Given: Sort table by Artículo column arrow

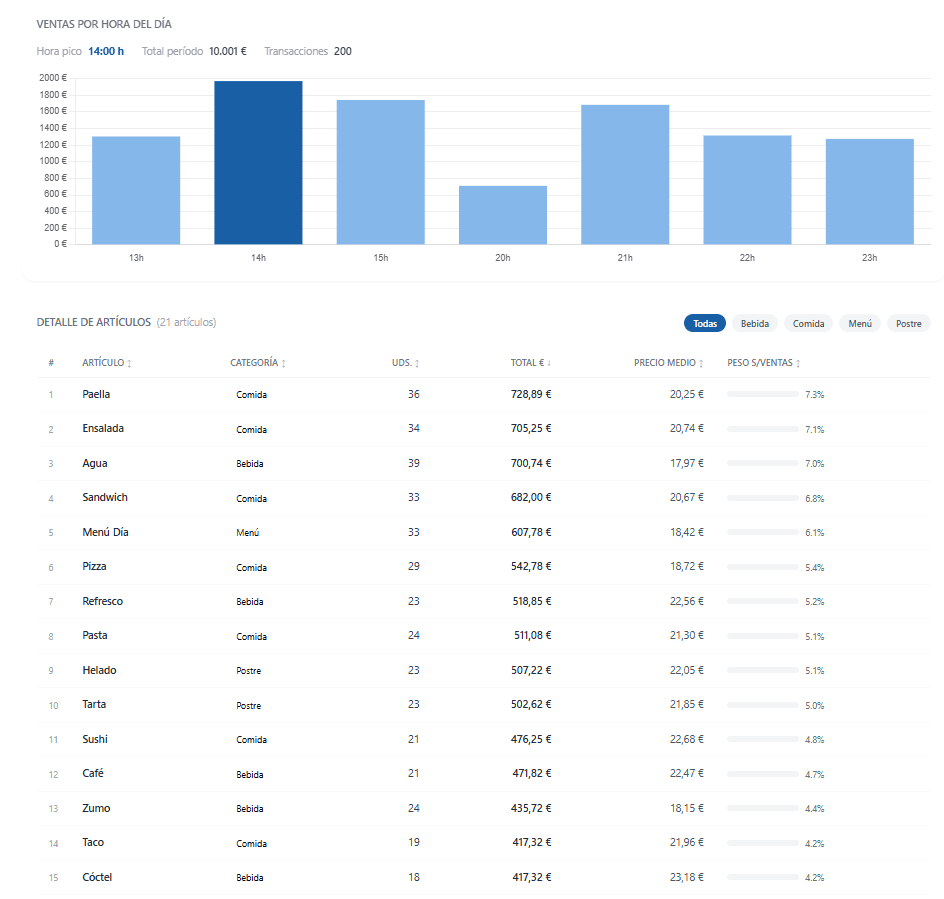Looking at the screenshot, I should pos(129,363).
